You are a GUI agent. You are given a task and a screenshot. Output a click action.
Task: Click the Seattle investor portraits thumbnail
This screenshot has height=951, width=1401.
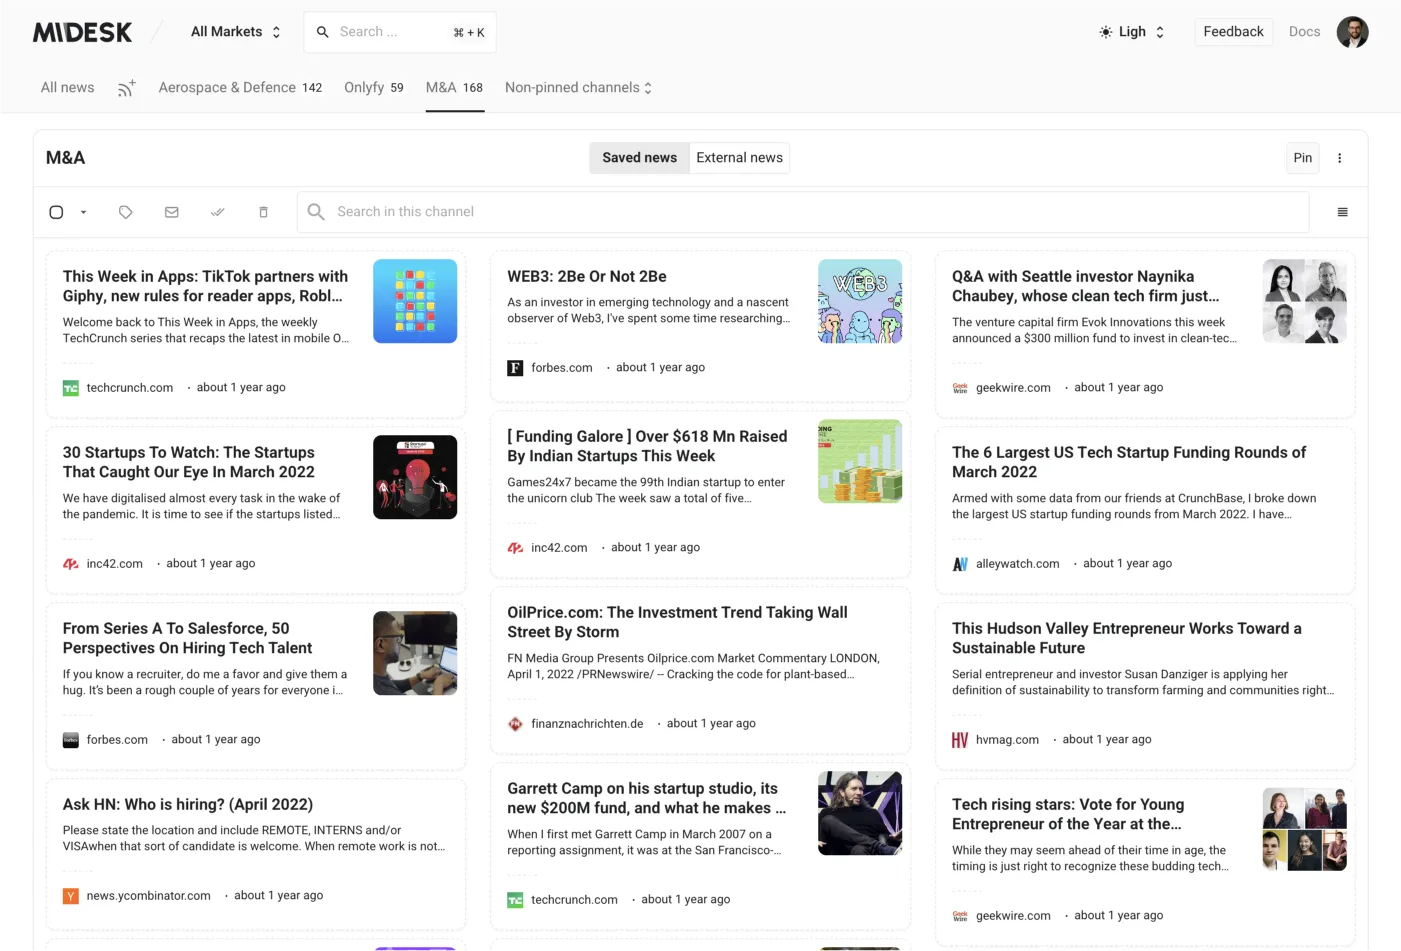click(x=1304, y=301)
